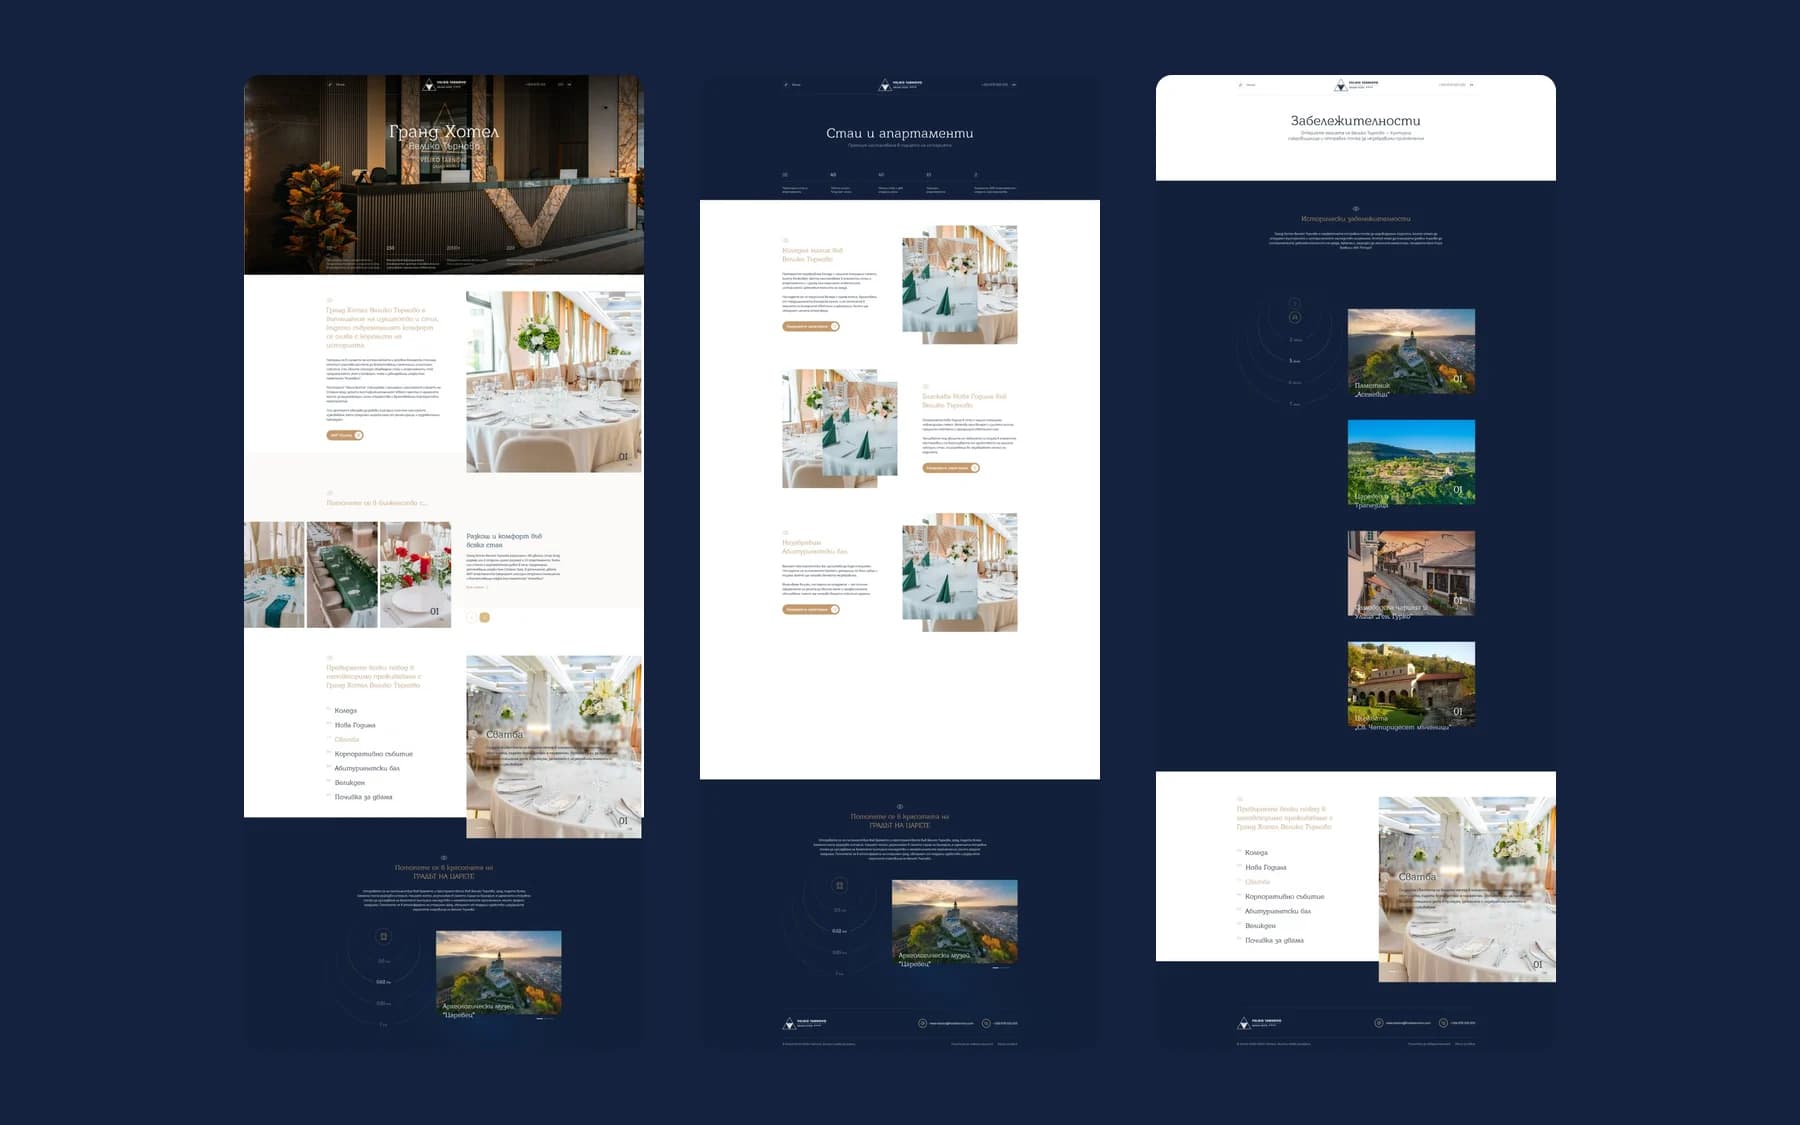Open language dropdown in rooms page header
Image resolution: width=1800 pixels, height=1125 pixels.
[x=1013, y=85]
